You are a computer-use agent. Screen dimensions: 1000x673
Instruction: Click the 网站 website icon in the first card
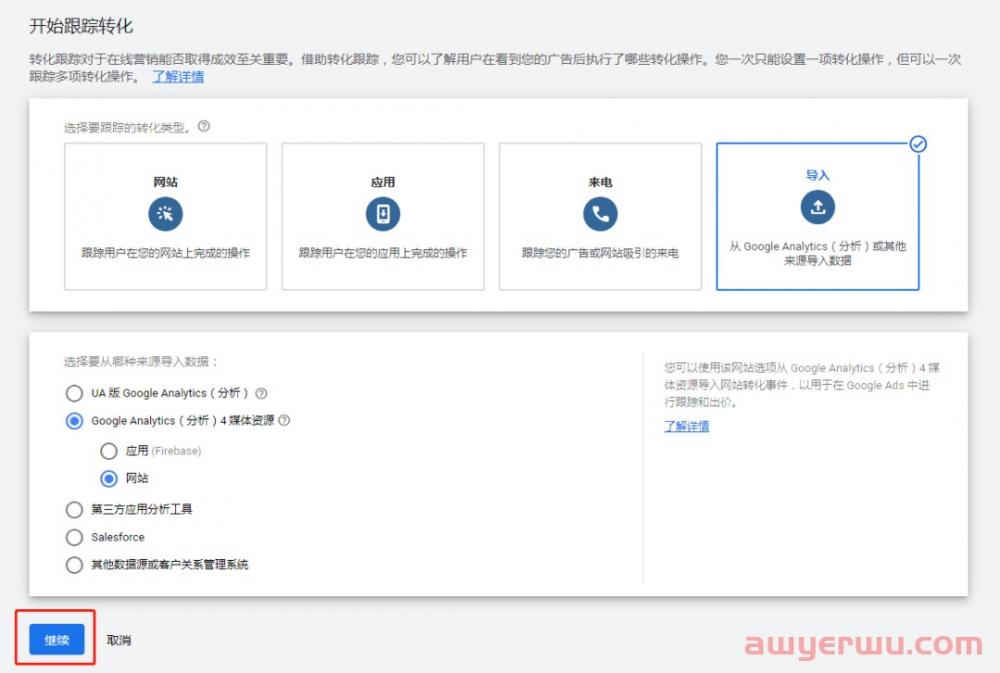166,214
